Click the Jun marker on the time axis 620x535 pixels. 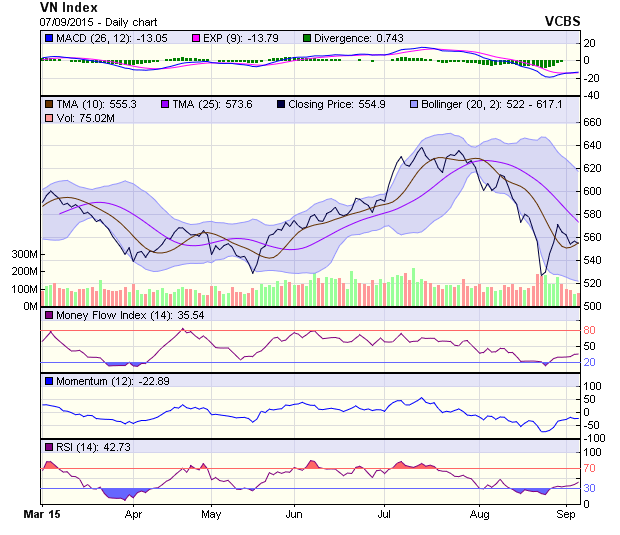click(294, 515)
